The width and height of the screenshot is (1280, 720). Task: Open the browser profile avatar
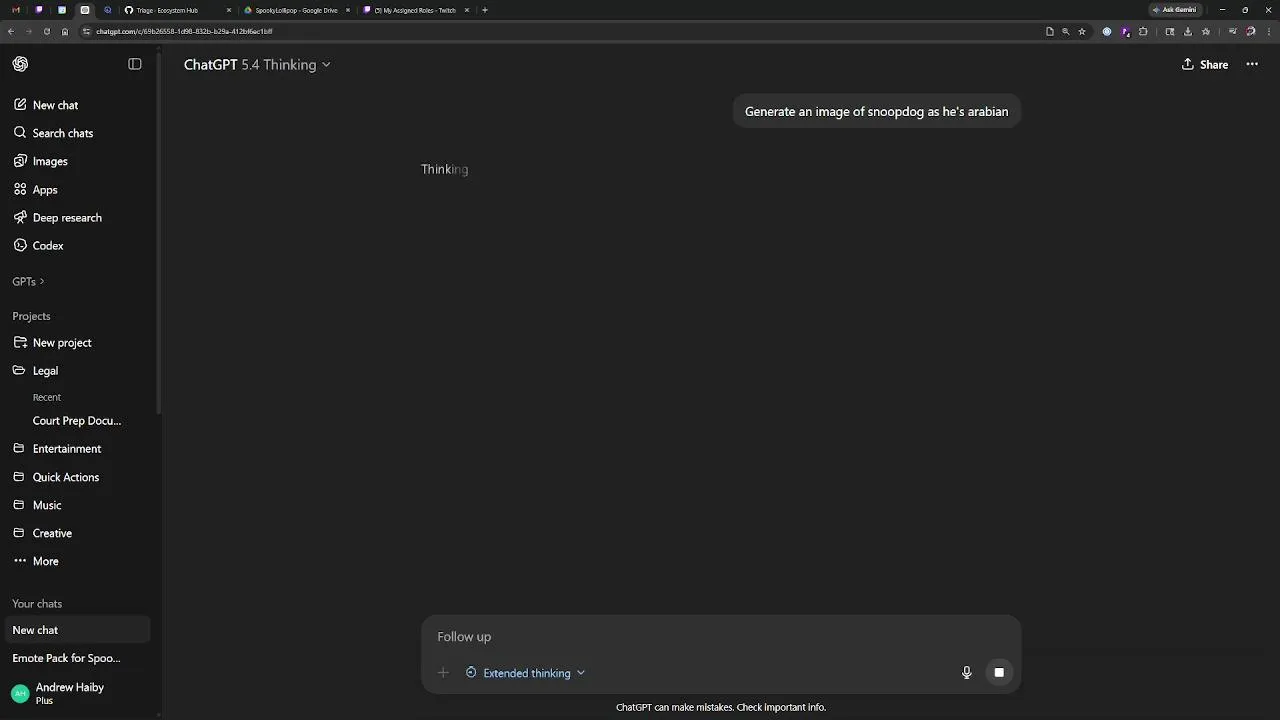pos(1251,31)
